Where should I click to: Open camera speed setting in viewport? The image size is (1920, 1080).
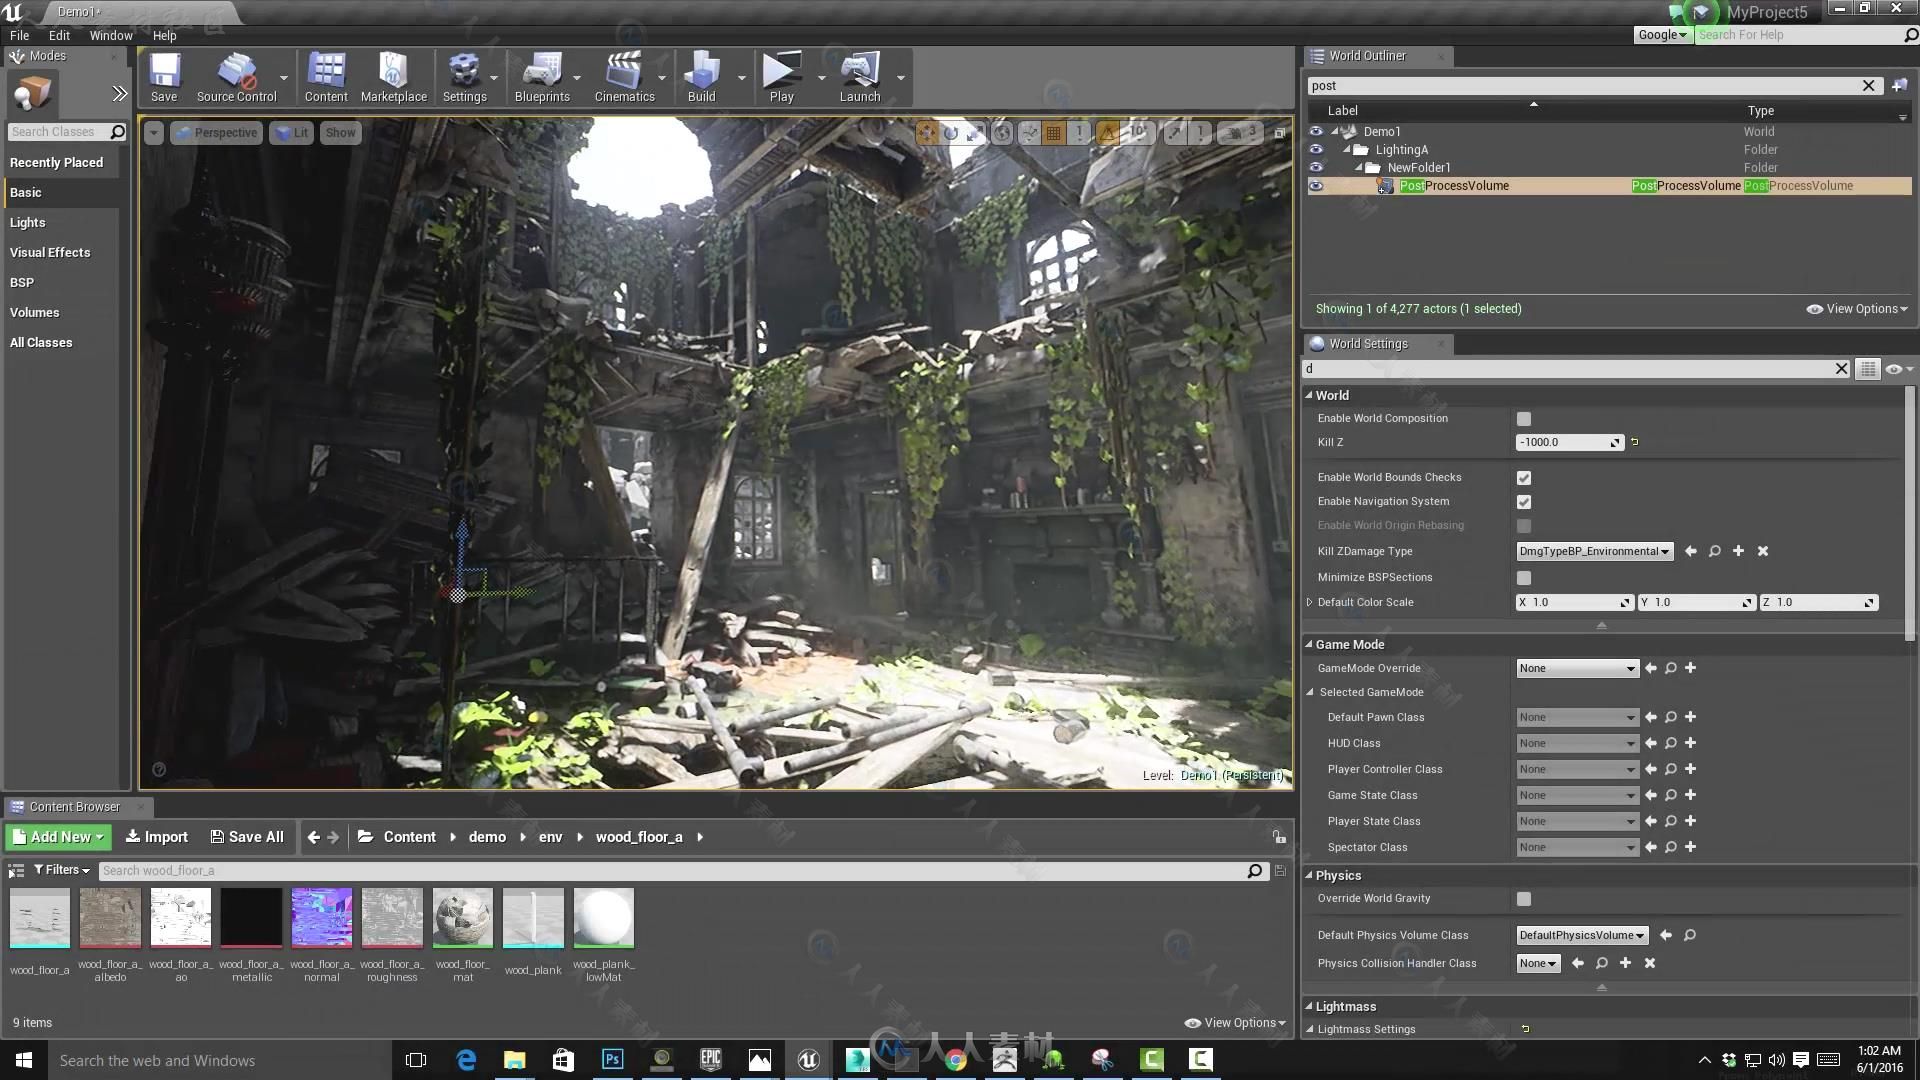pos(1241,132)
